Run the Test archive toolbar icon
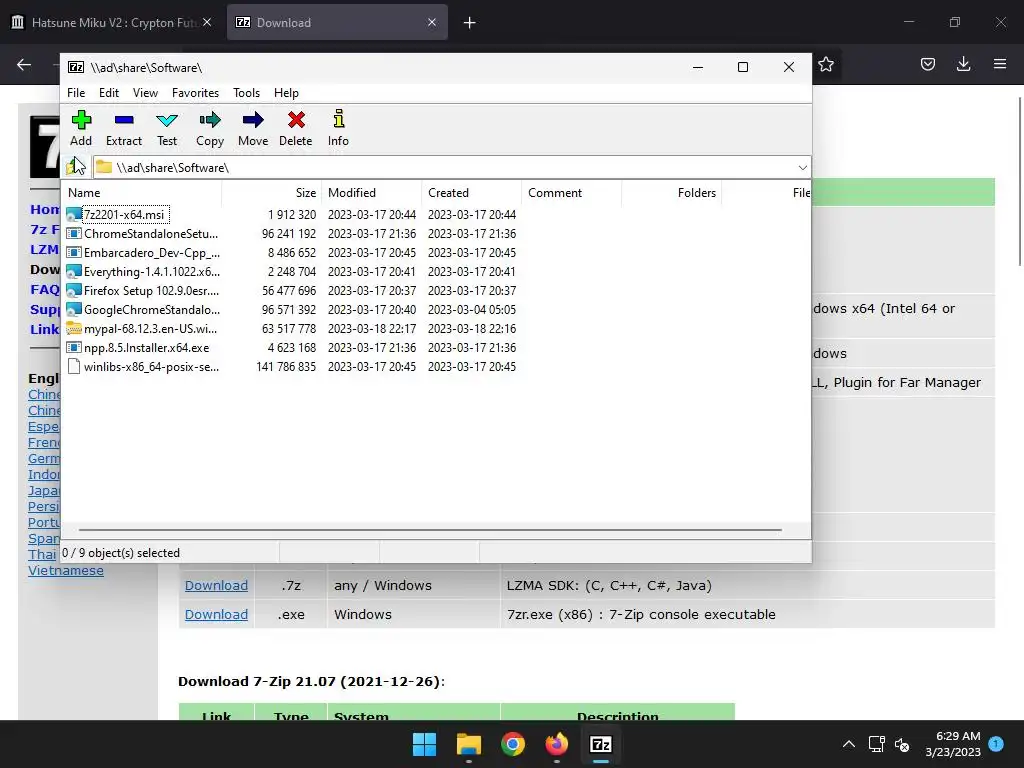This screenshot has width=1024, height=768. [167, 120]
